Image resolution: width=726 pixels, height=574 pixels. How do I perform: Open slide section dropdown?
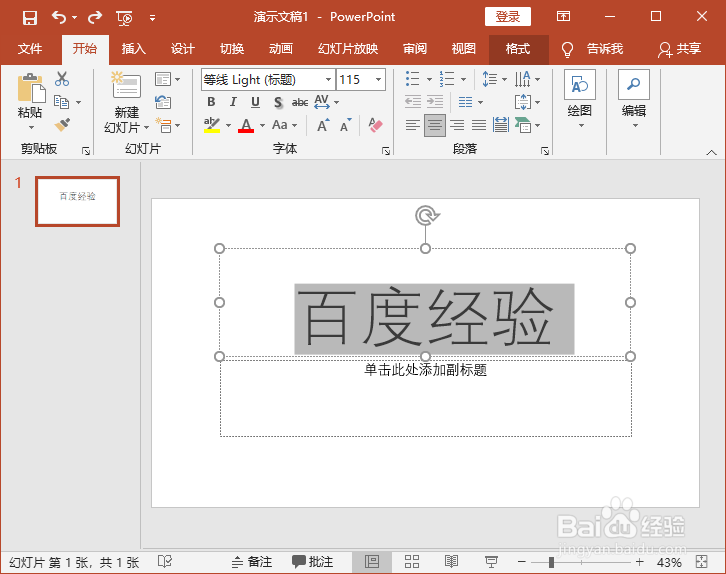pos(167,125)
